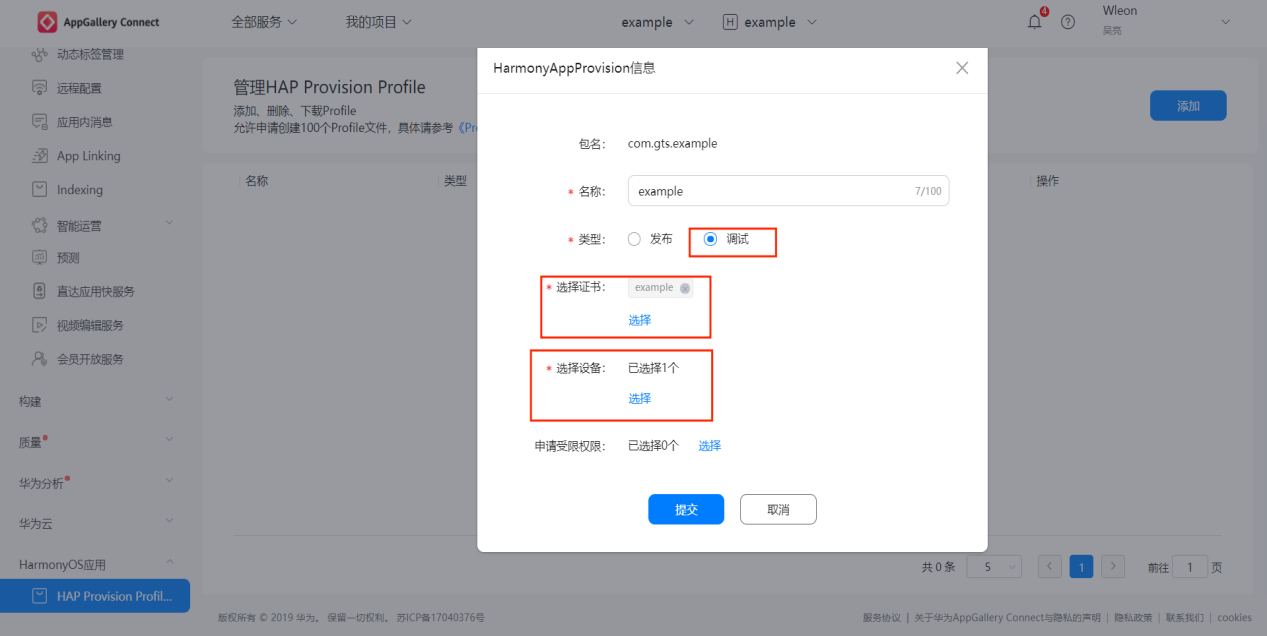Click the 会员开放服务 sidebar icon
Screen dimensions: 1267x636
(40, 358)
